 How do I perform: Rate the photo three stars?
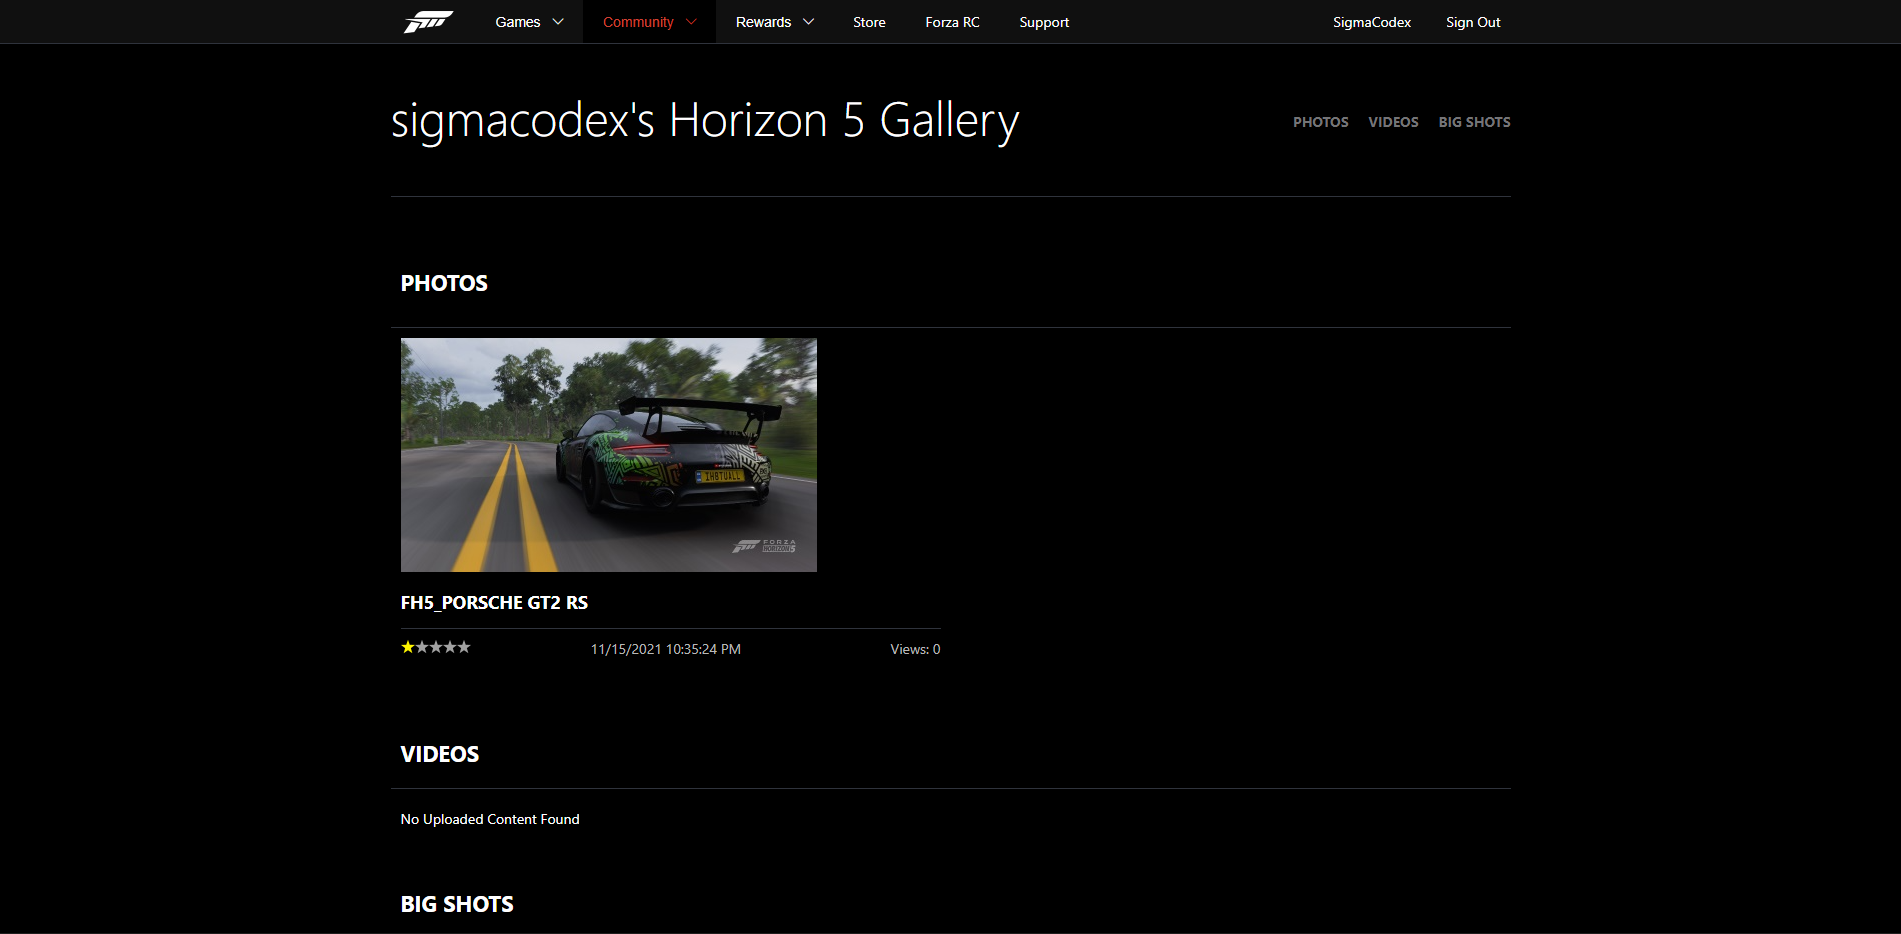[x=436, y=647]
